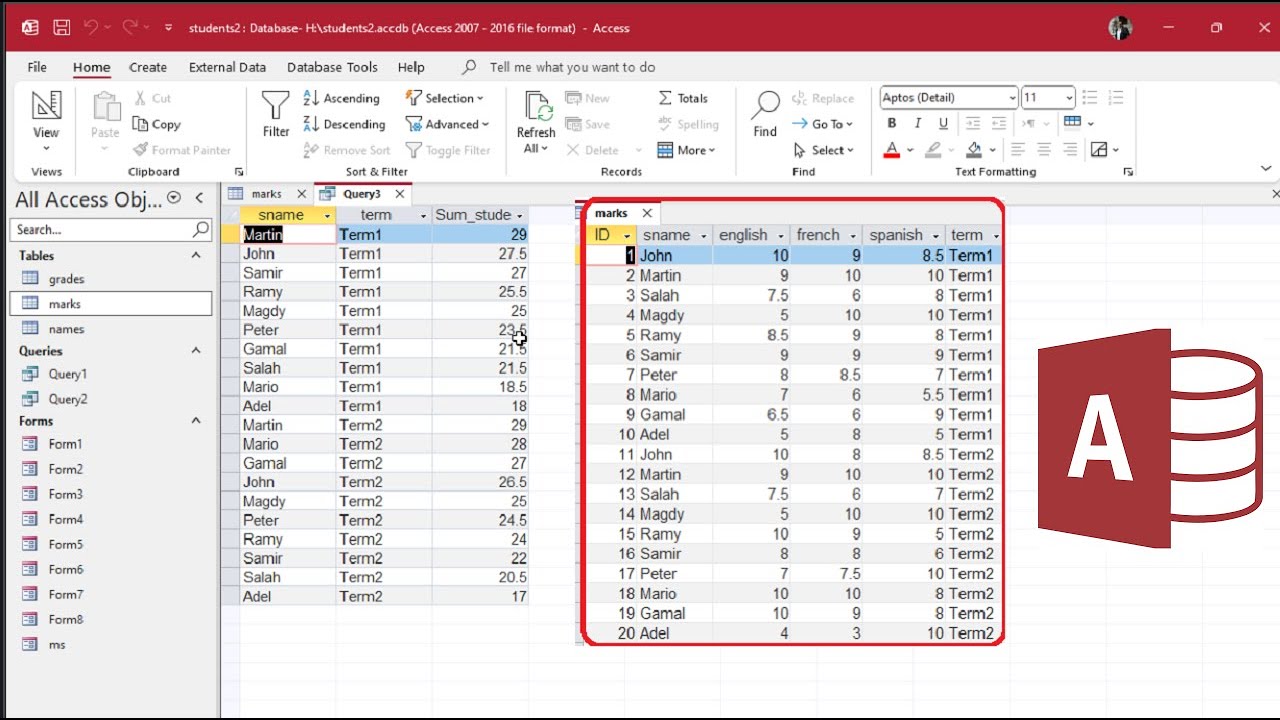The width and height of the screenshot is (1280, 720).
Task: Click the Save record command
Action: tap(588, 124)
